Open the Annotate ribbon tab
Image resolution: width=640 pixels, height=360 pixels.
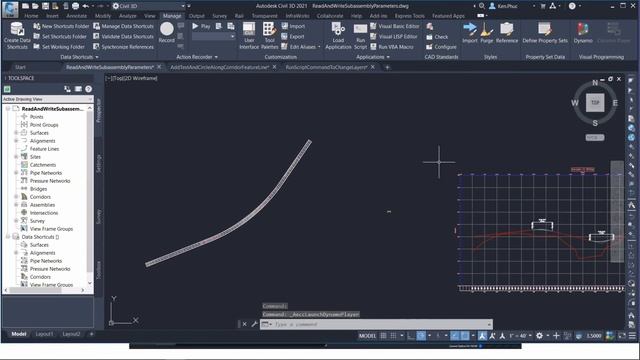pos(76,16)
